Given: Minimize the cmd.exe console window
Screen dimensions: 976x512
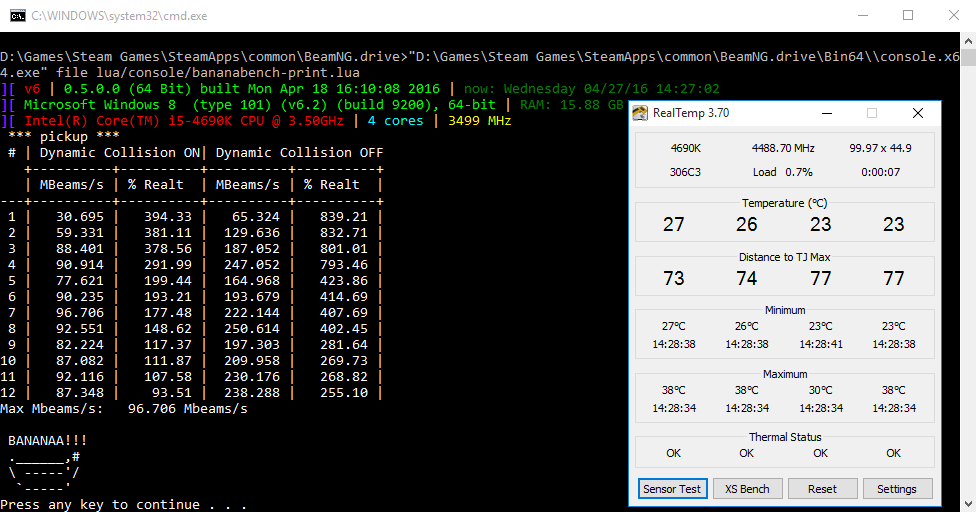Looking at the screenshot, I should point(863,16).
